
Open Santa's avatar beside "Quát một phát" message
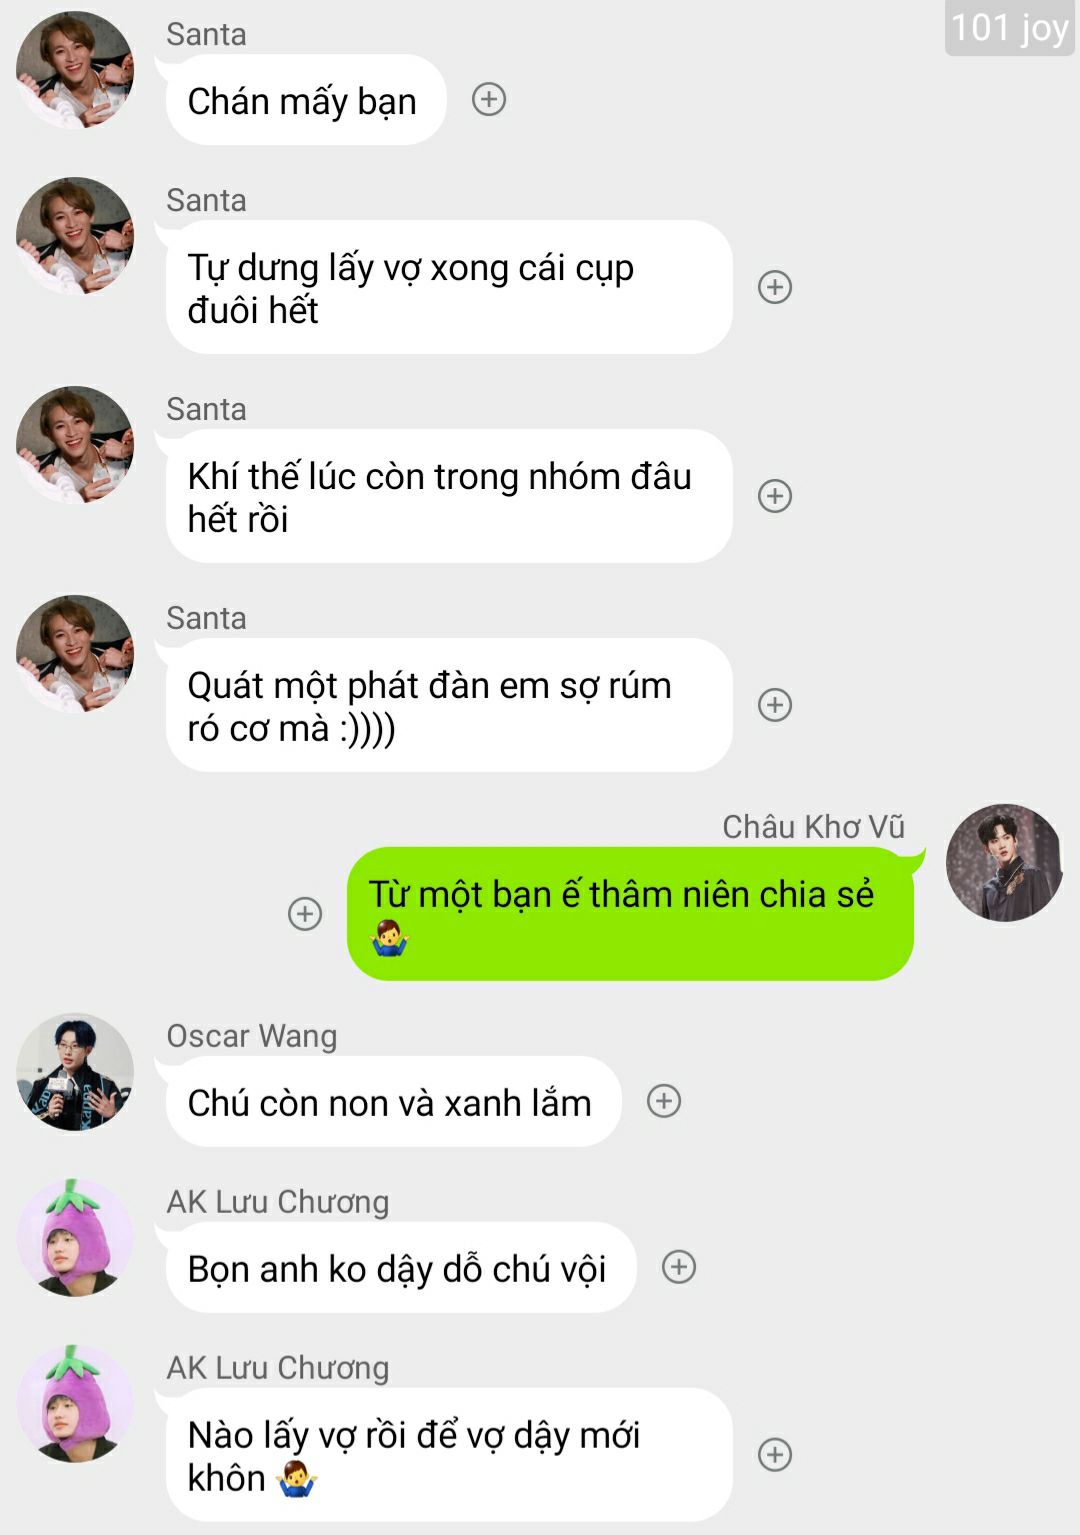75,654
